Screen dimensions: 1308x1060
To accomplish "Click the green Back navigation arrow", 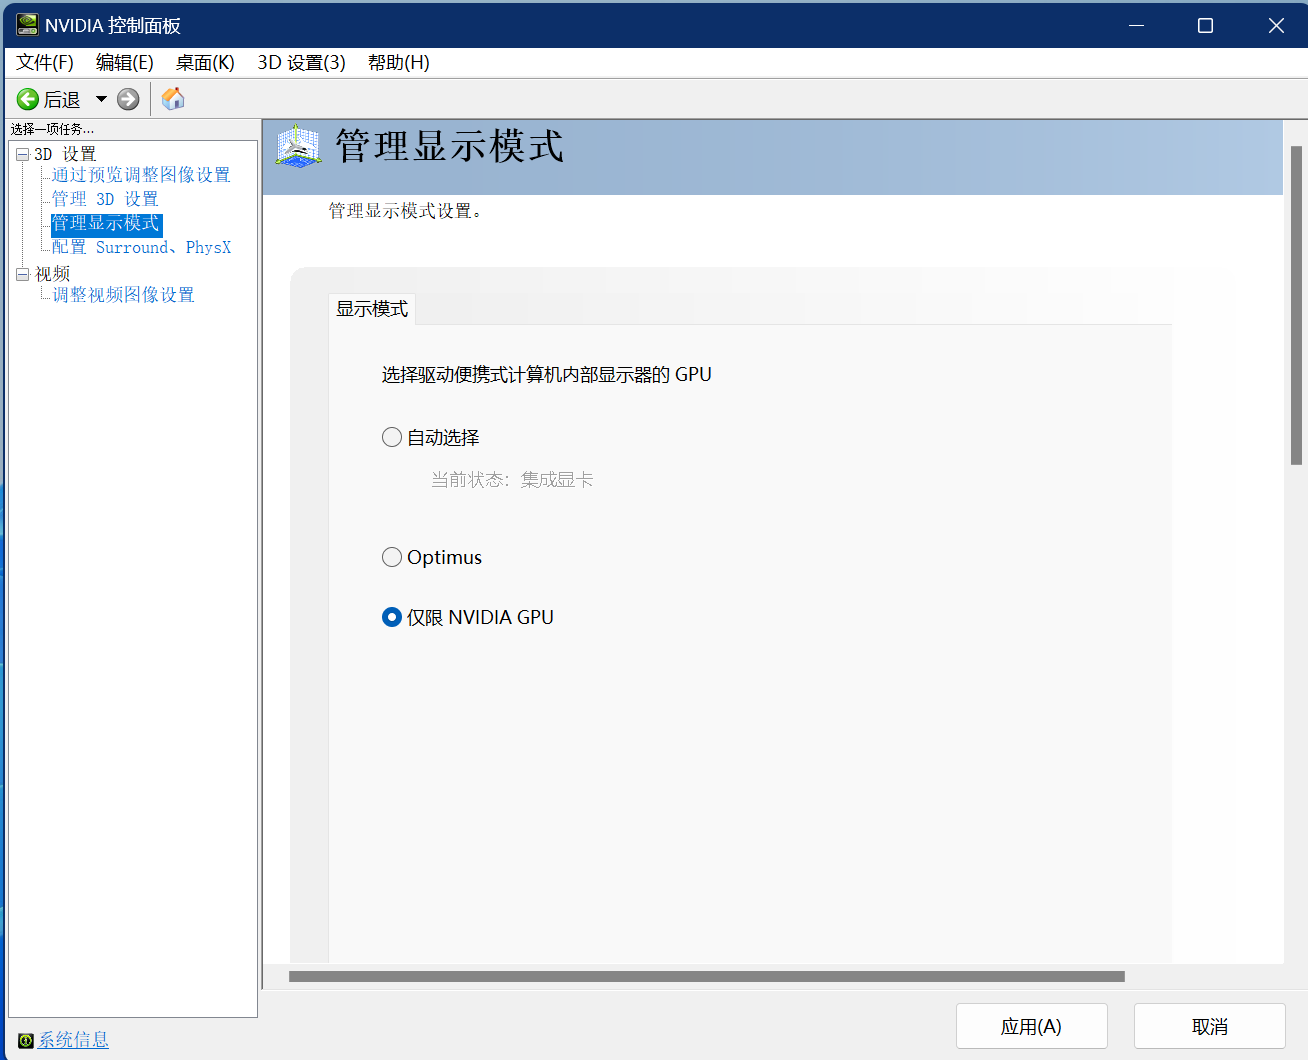I will click(x=28, y=98).
